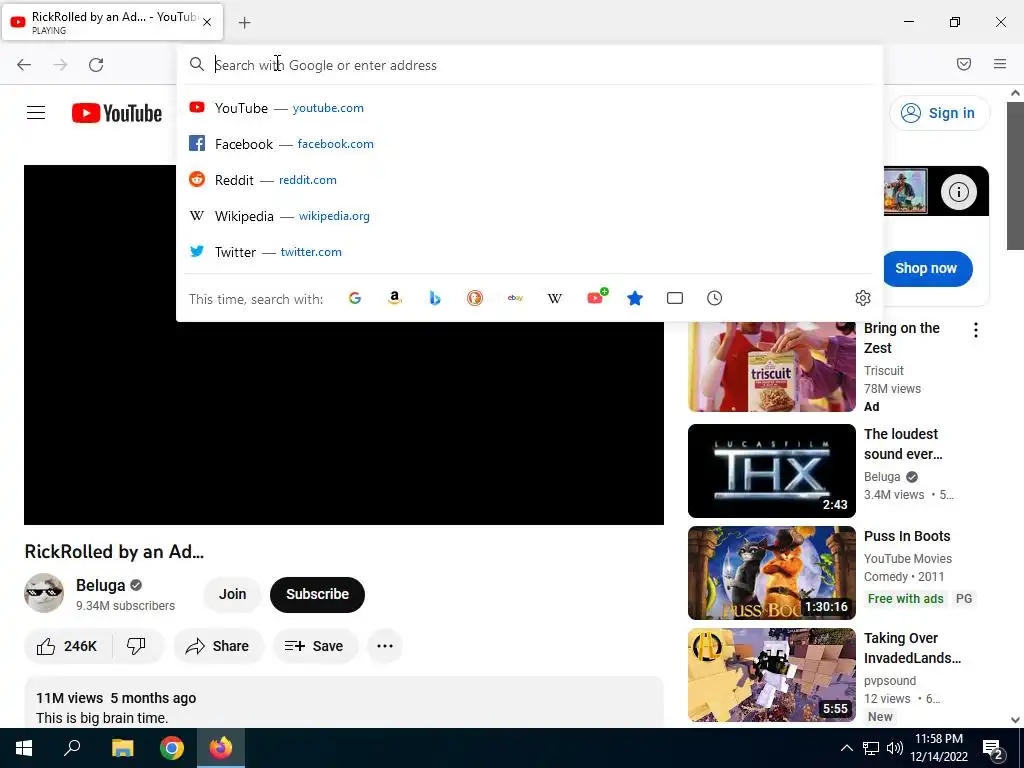Join Beluga channel membership

pyautogui.click(x=232, y=594)
